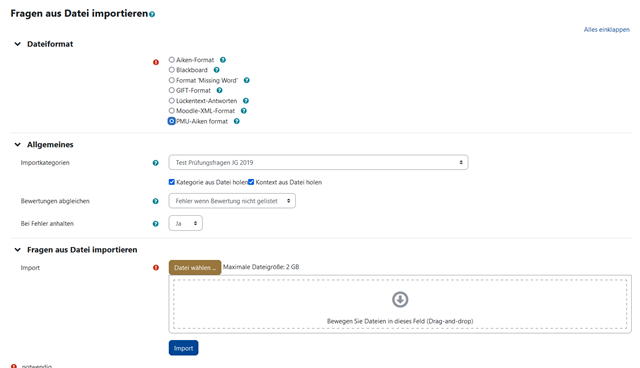640x368 pixels.
Task: Click the drag-and-drop file area
Action: [x=400, y=304]
